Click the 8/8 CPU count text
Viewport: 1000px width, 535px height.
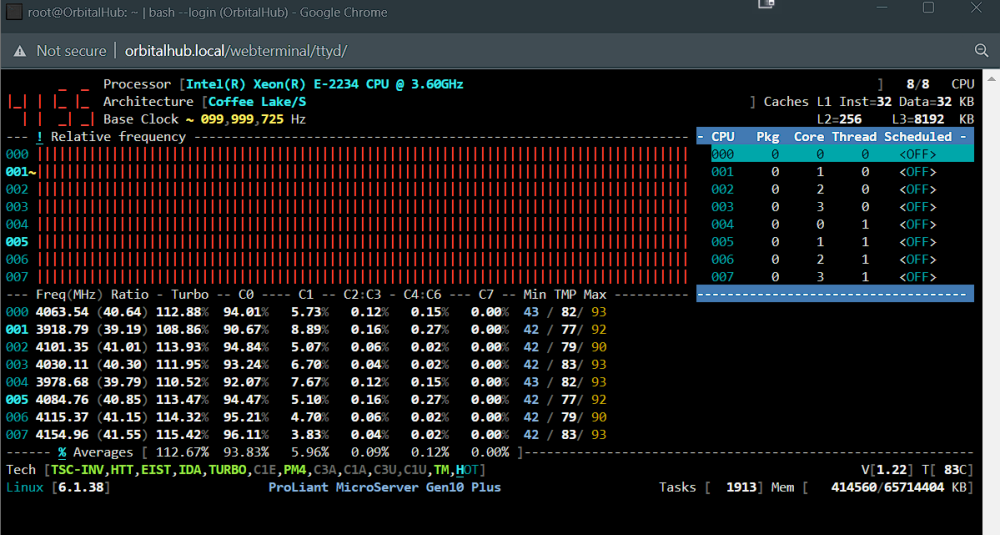pos(918,84)
